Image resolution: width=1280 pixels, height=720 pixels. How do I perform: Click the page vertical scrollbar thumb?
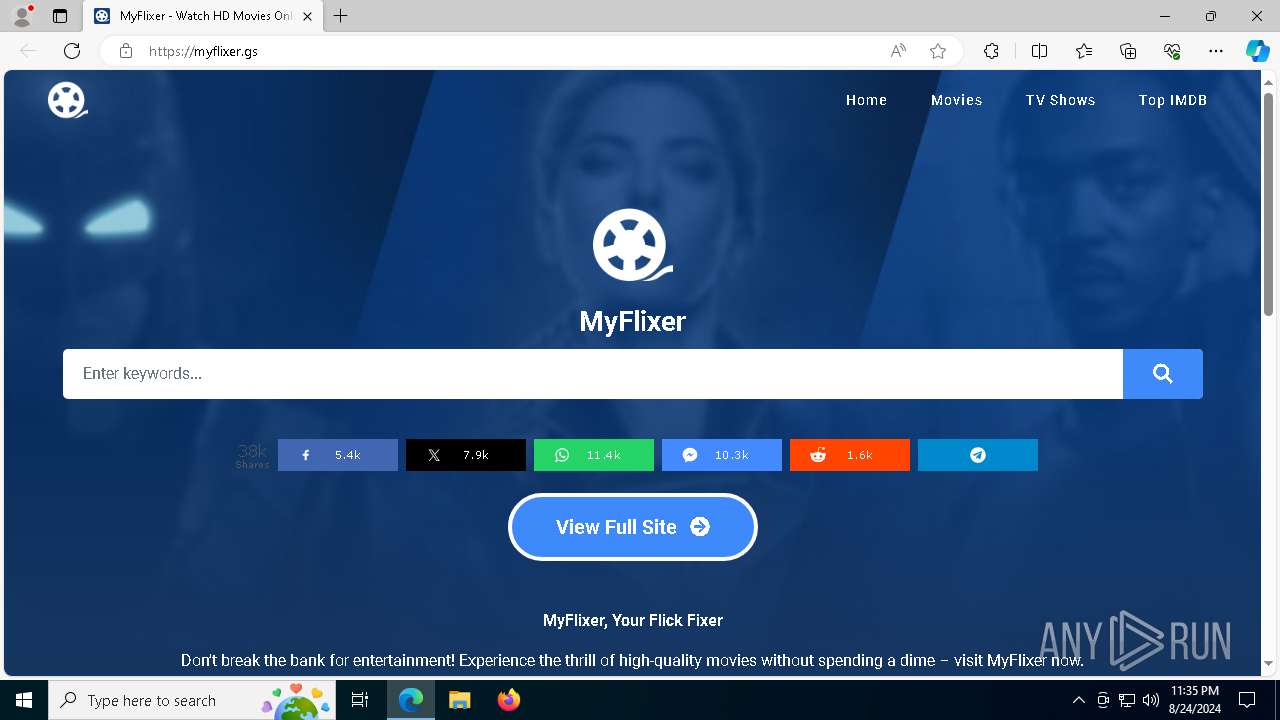click(x=1269, y=203)
